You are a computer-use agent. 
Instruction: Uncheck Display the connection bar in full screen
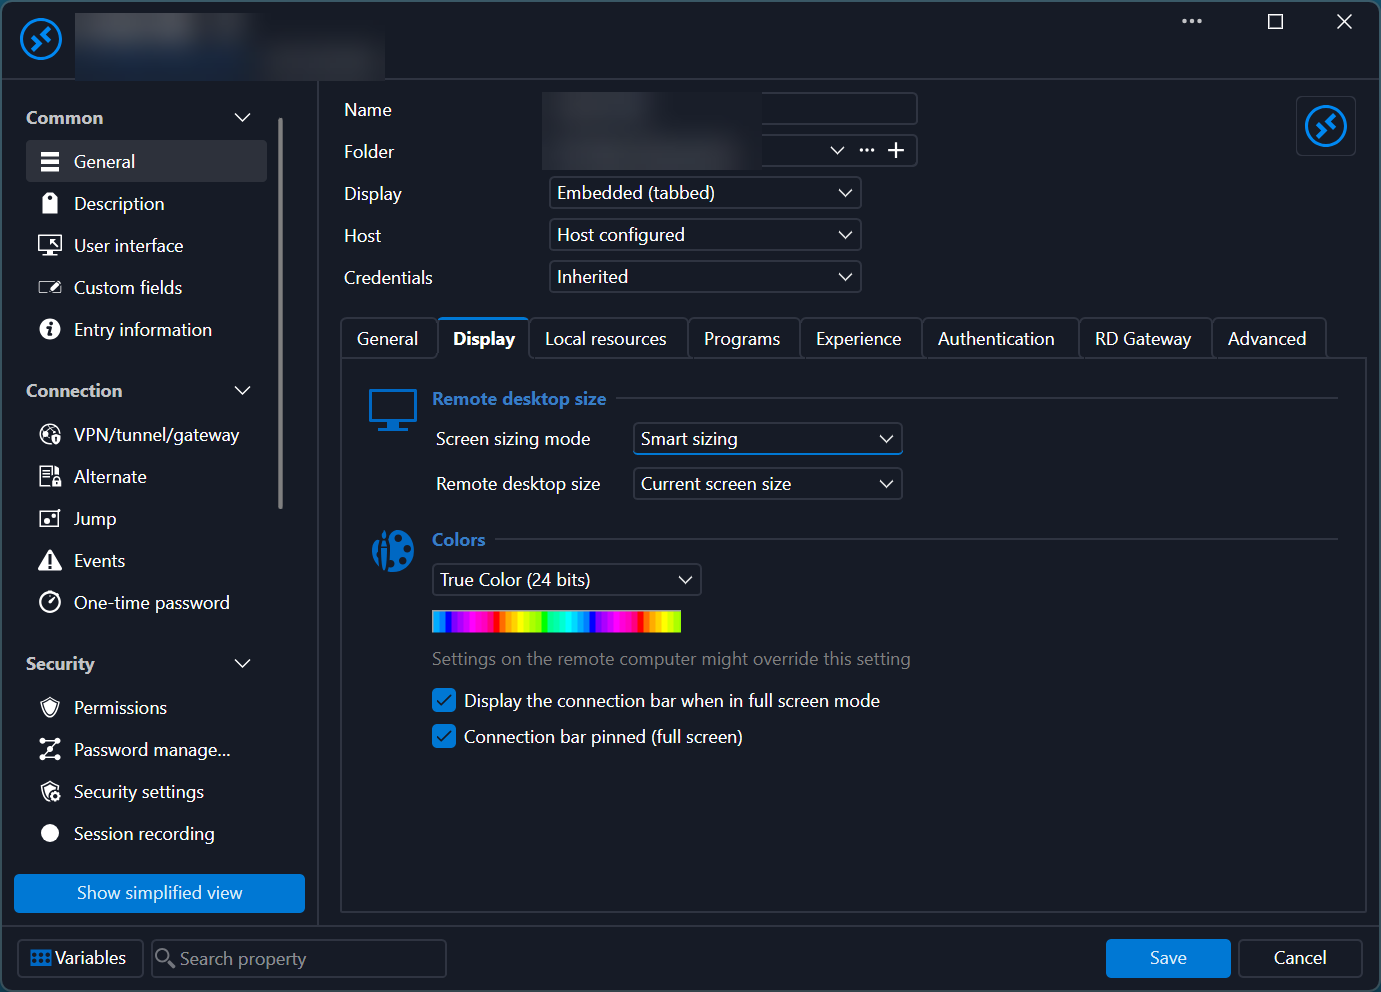pos(444,701)
